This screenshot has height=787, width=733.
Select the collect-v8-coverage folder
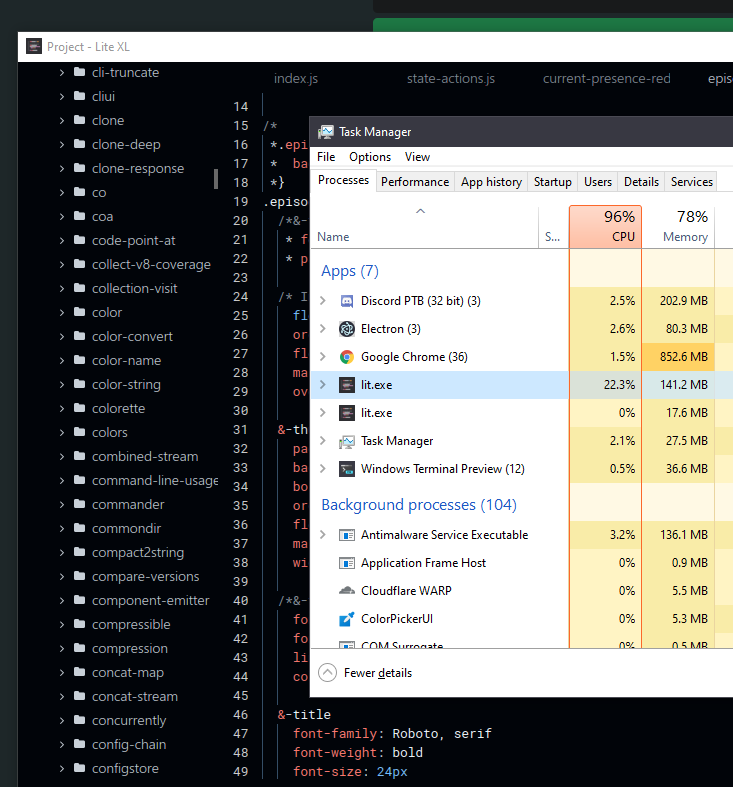coord(151,265)
